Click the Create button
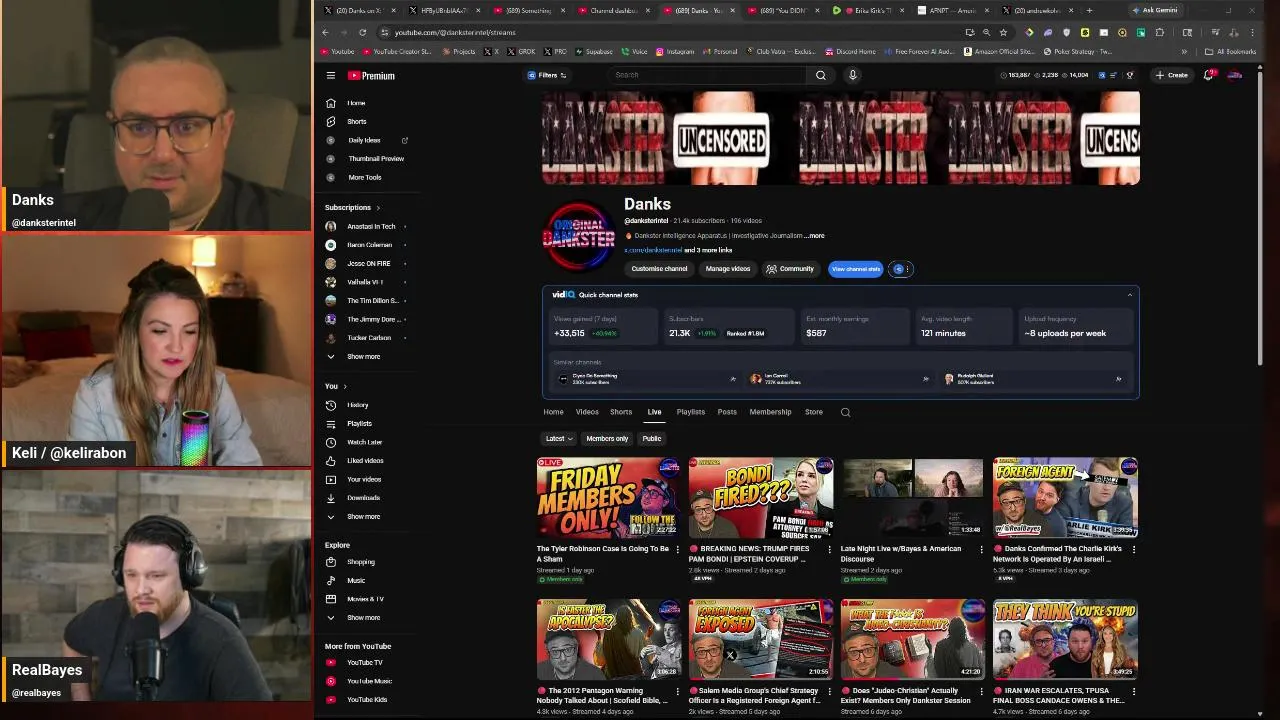This screenshot has width=1280, height=720. (1172, 75)
